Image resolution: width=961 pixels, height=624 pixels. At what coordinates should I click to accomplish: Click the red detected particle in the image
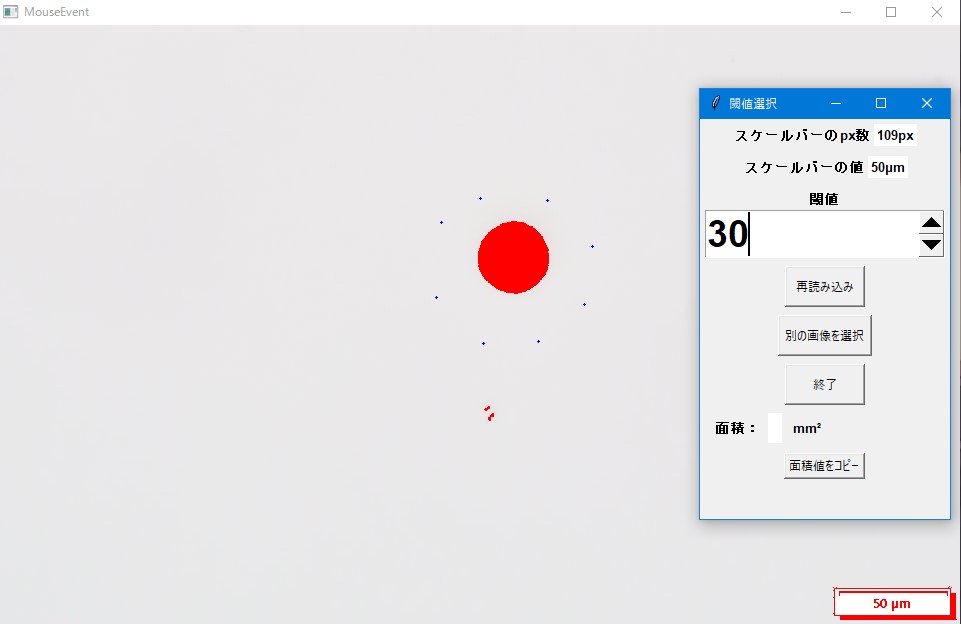pos(513,257)
